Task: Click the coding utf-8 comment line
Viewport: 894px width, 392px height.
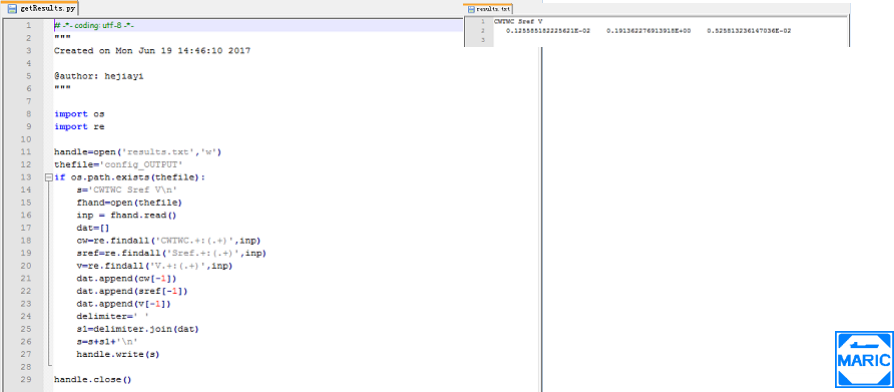Action: pyautogui.click(x=94, y=26)
